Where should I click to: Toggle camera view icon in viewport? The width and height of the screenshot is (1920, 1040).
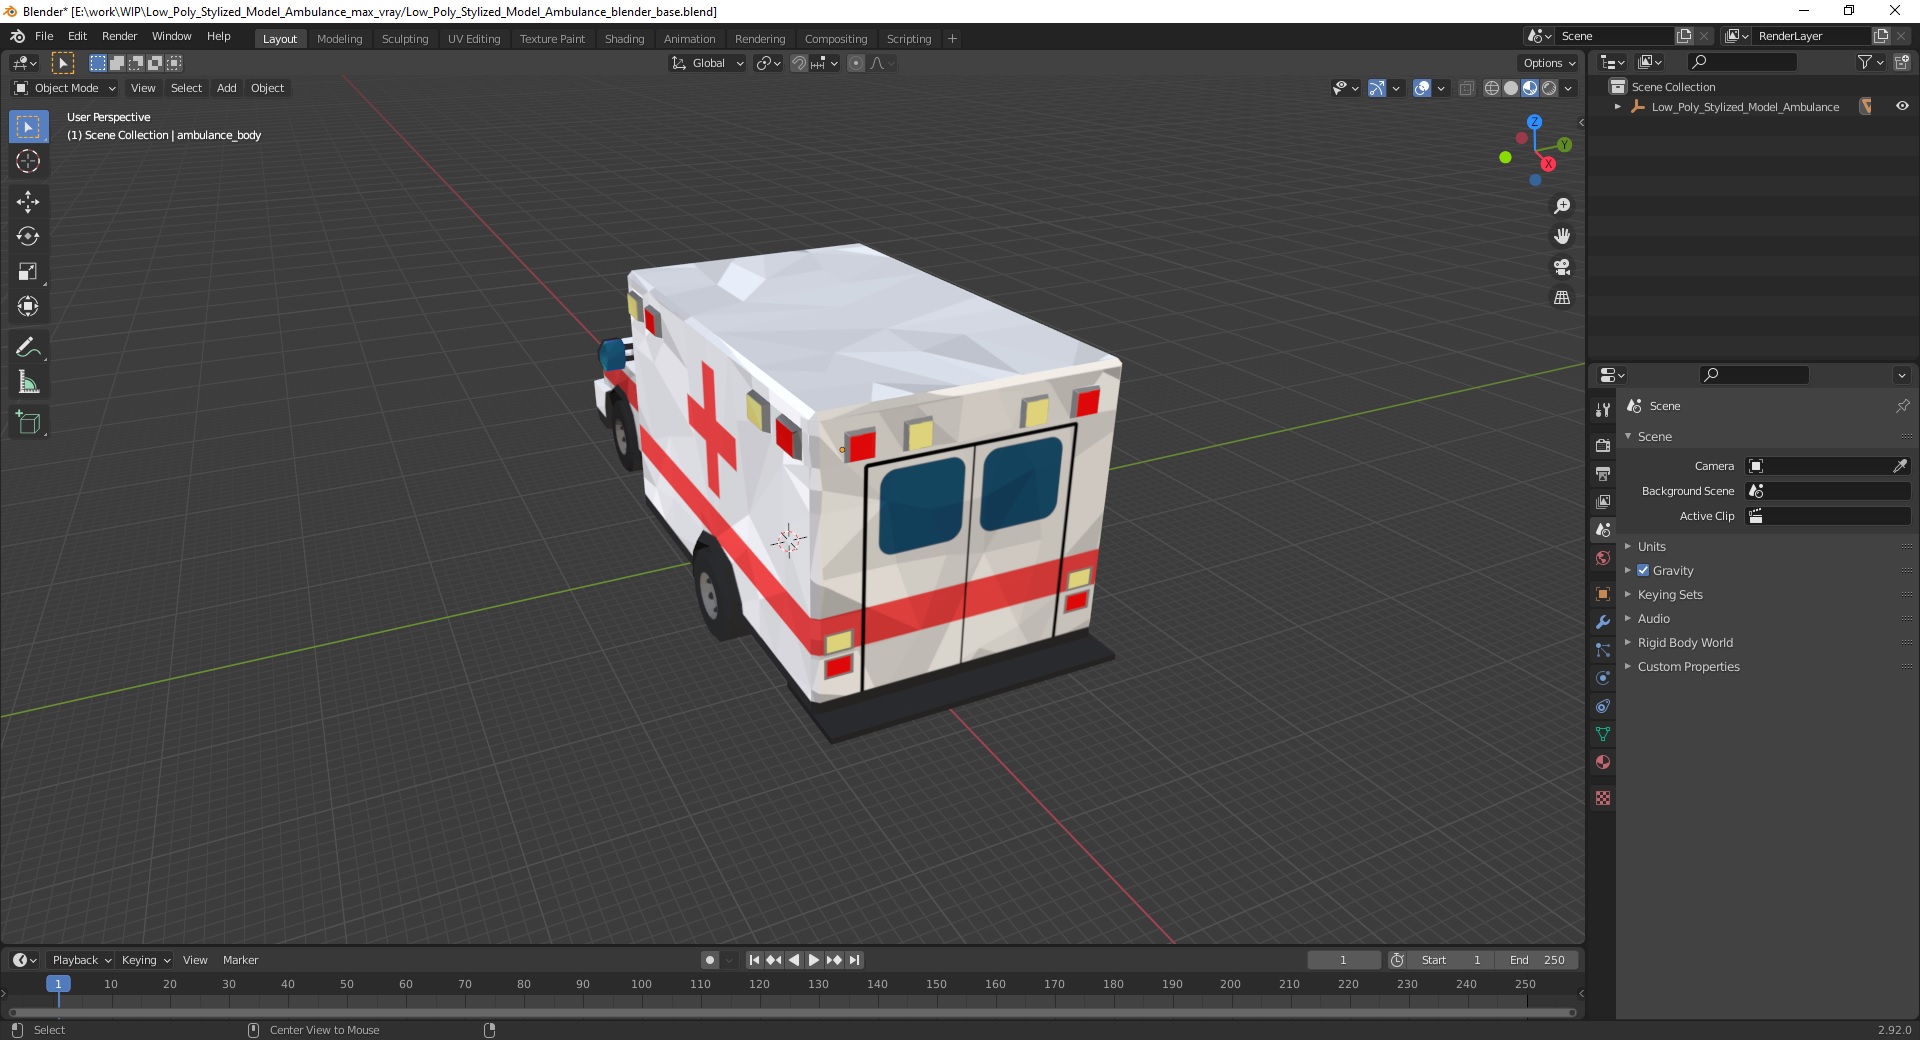1562,267
